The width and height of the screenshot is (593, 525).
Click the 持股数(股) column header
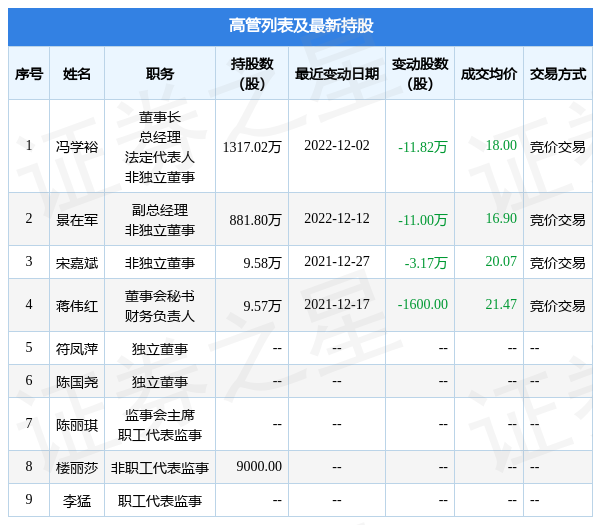[252, 74]
